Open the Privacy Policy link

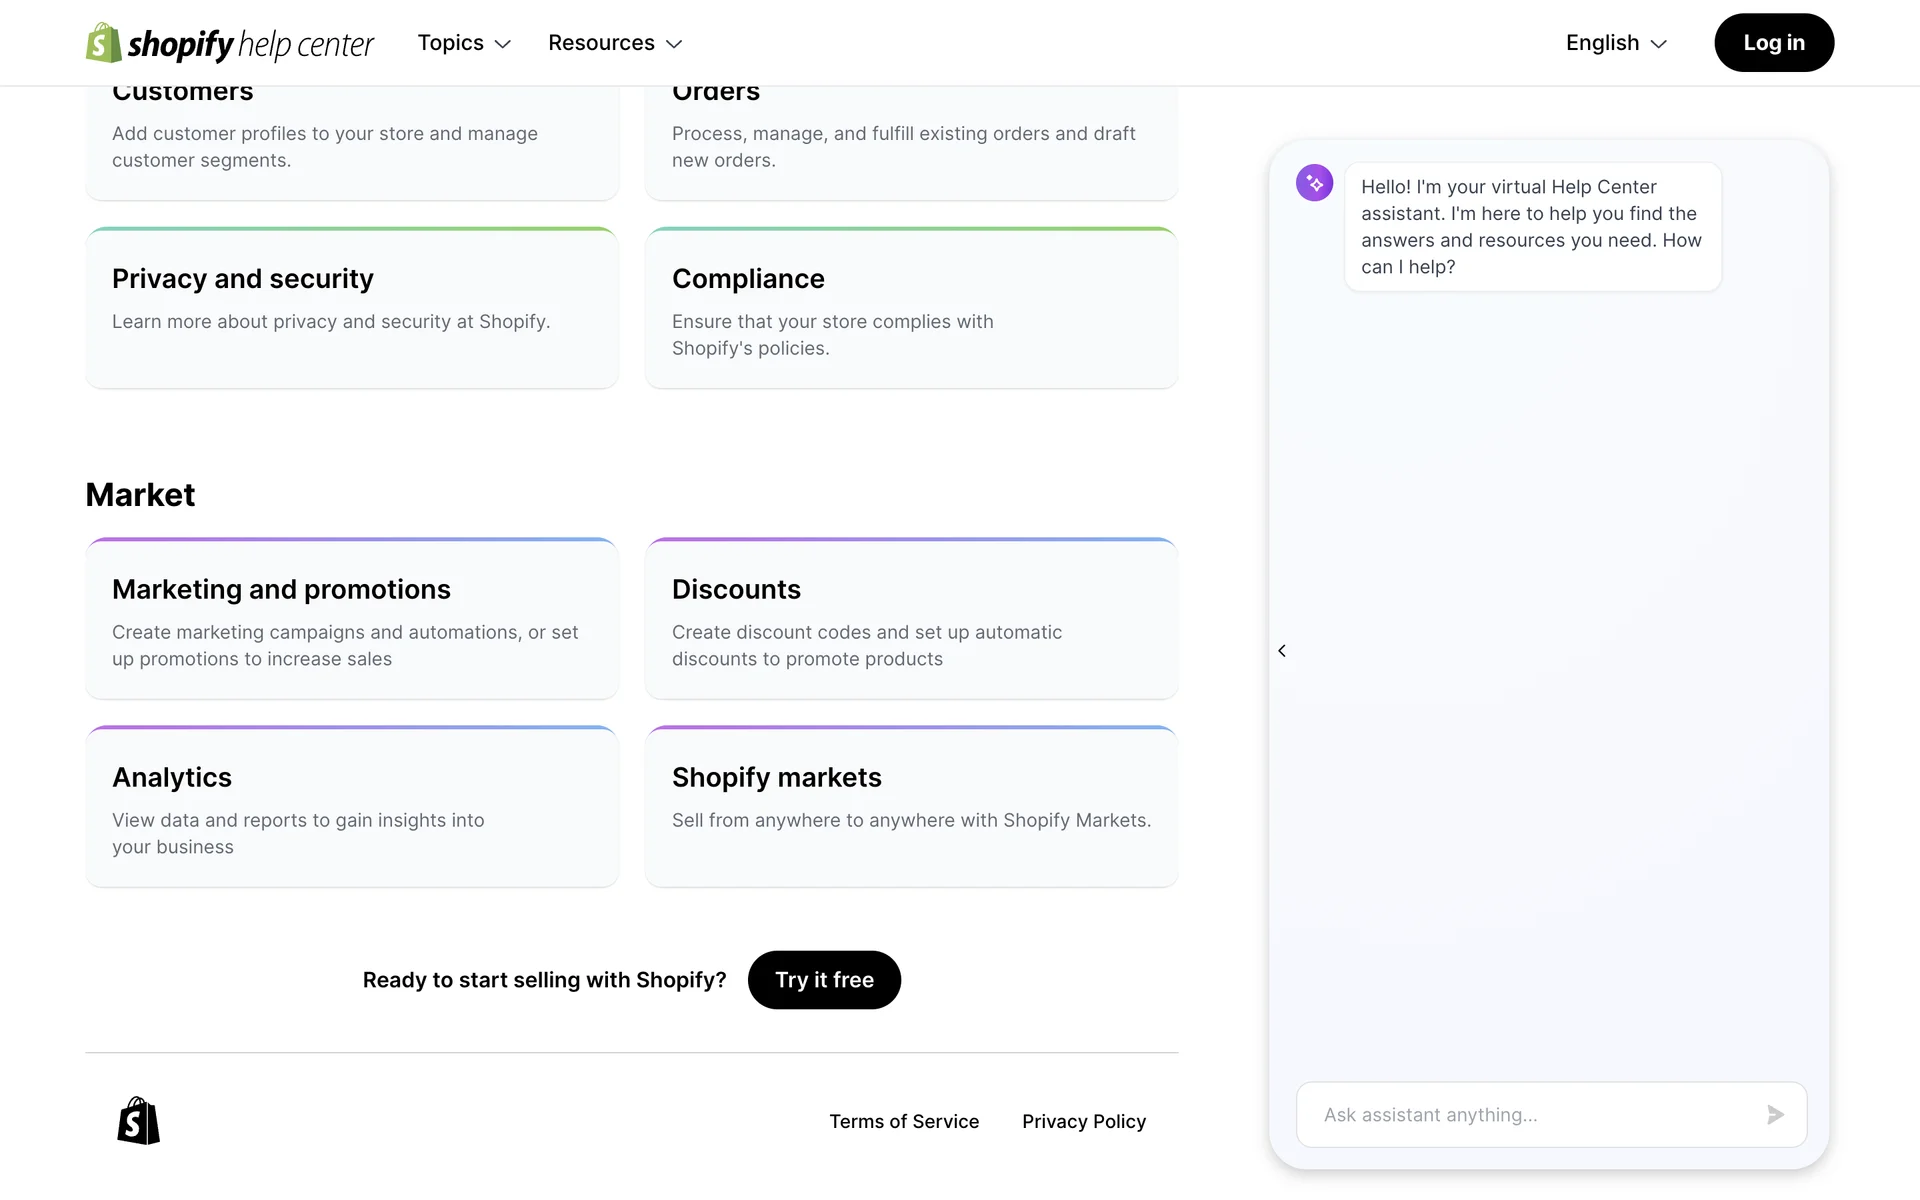coord(1084,1121)
